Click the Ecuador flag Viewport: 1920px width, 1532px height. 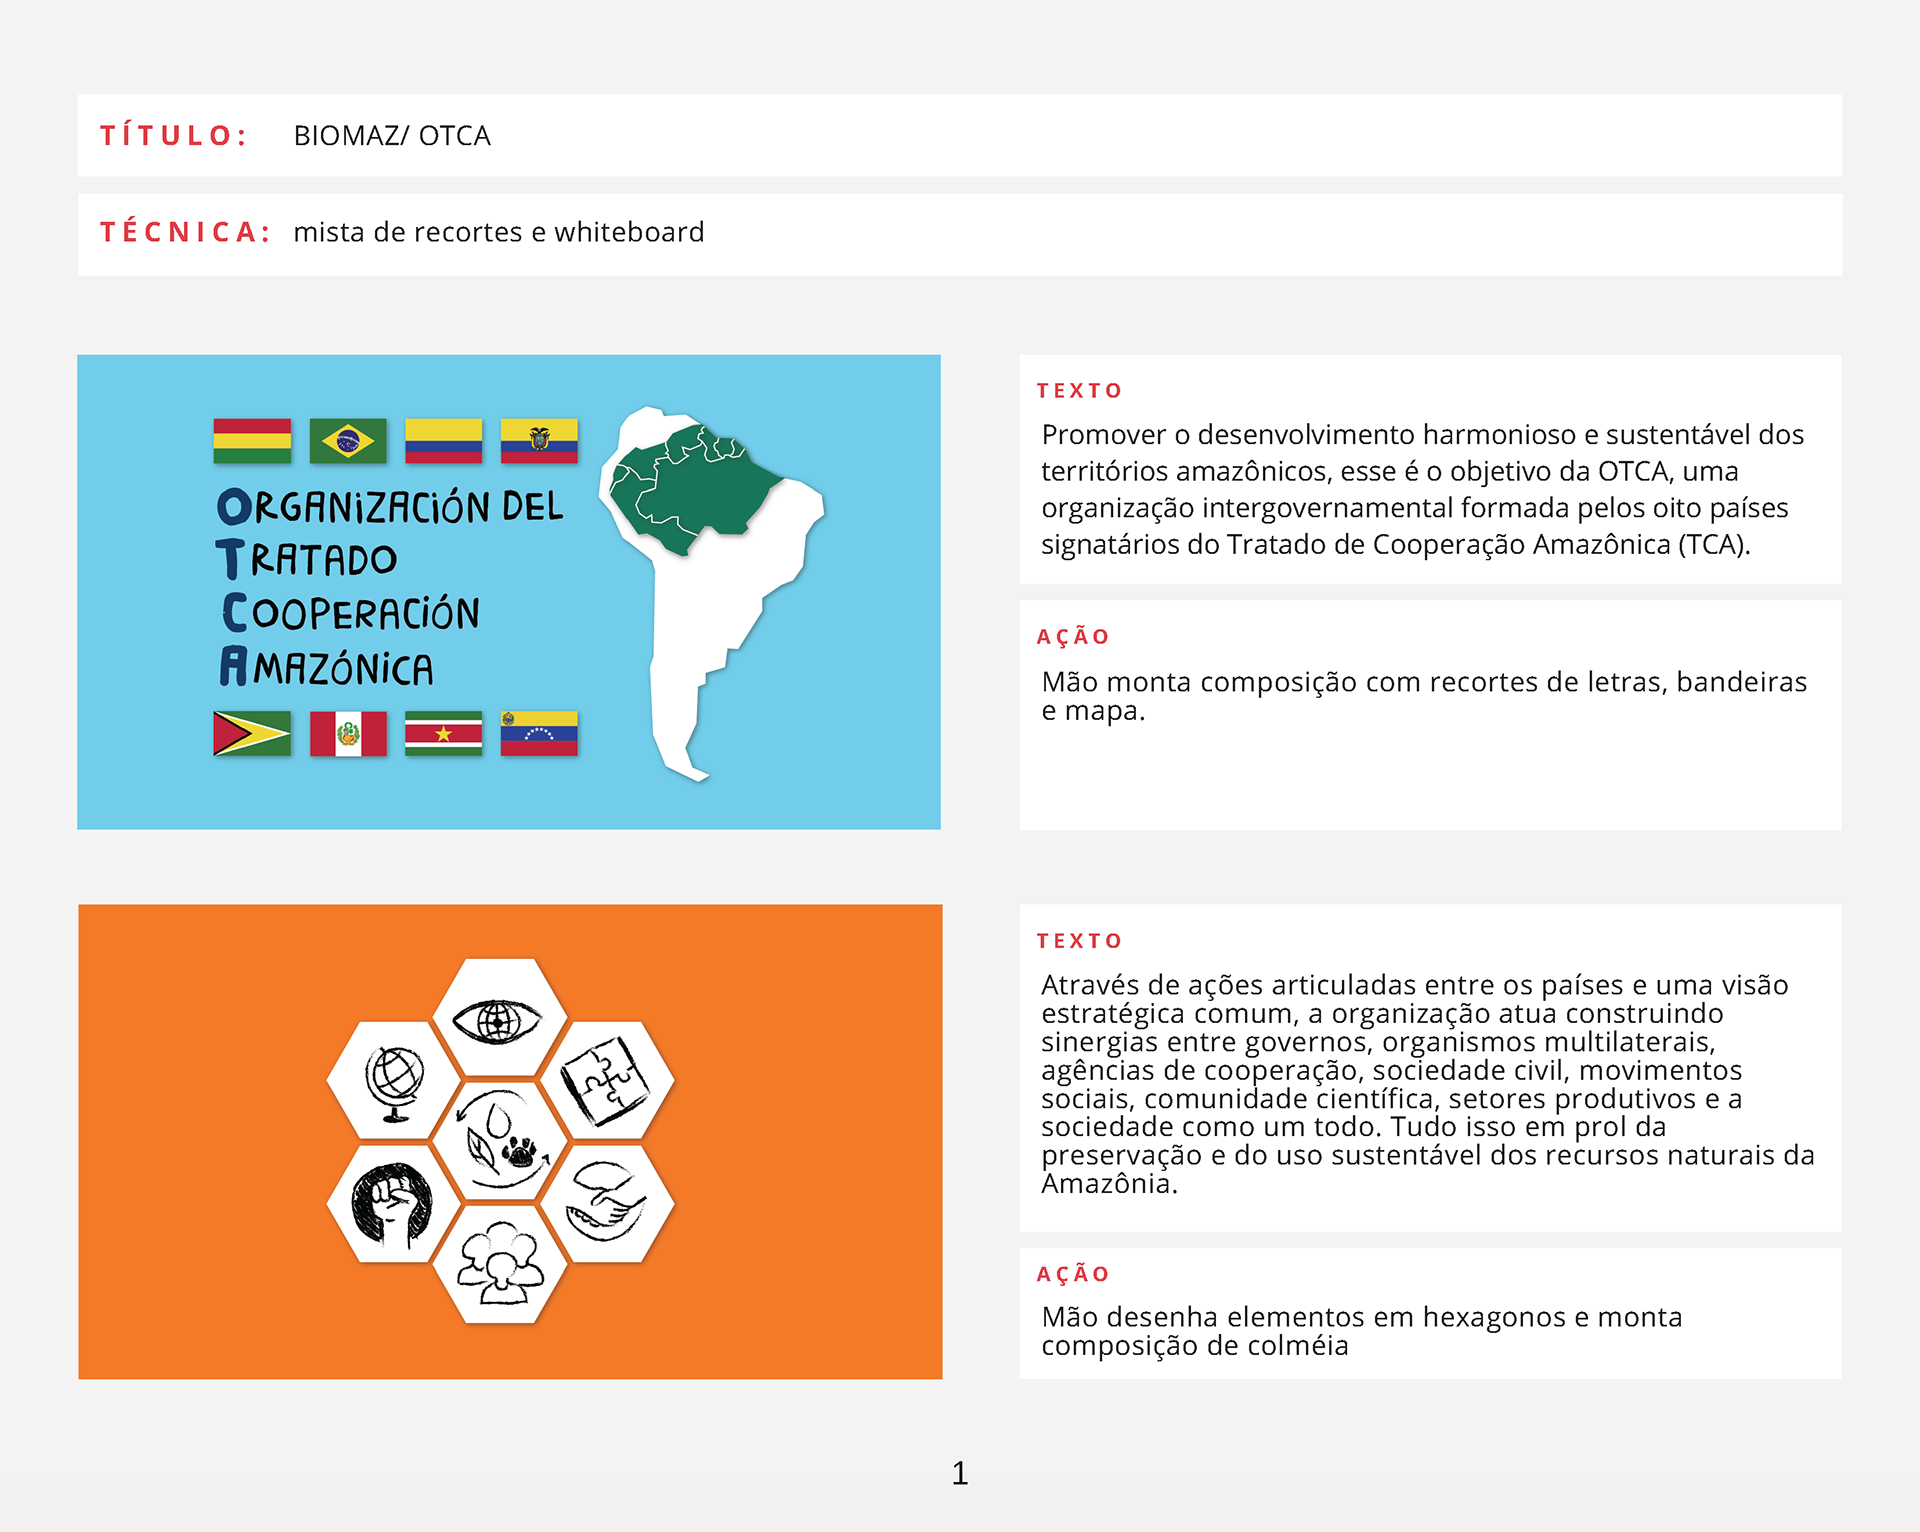[539, 441]
